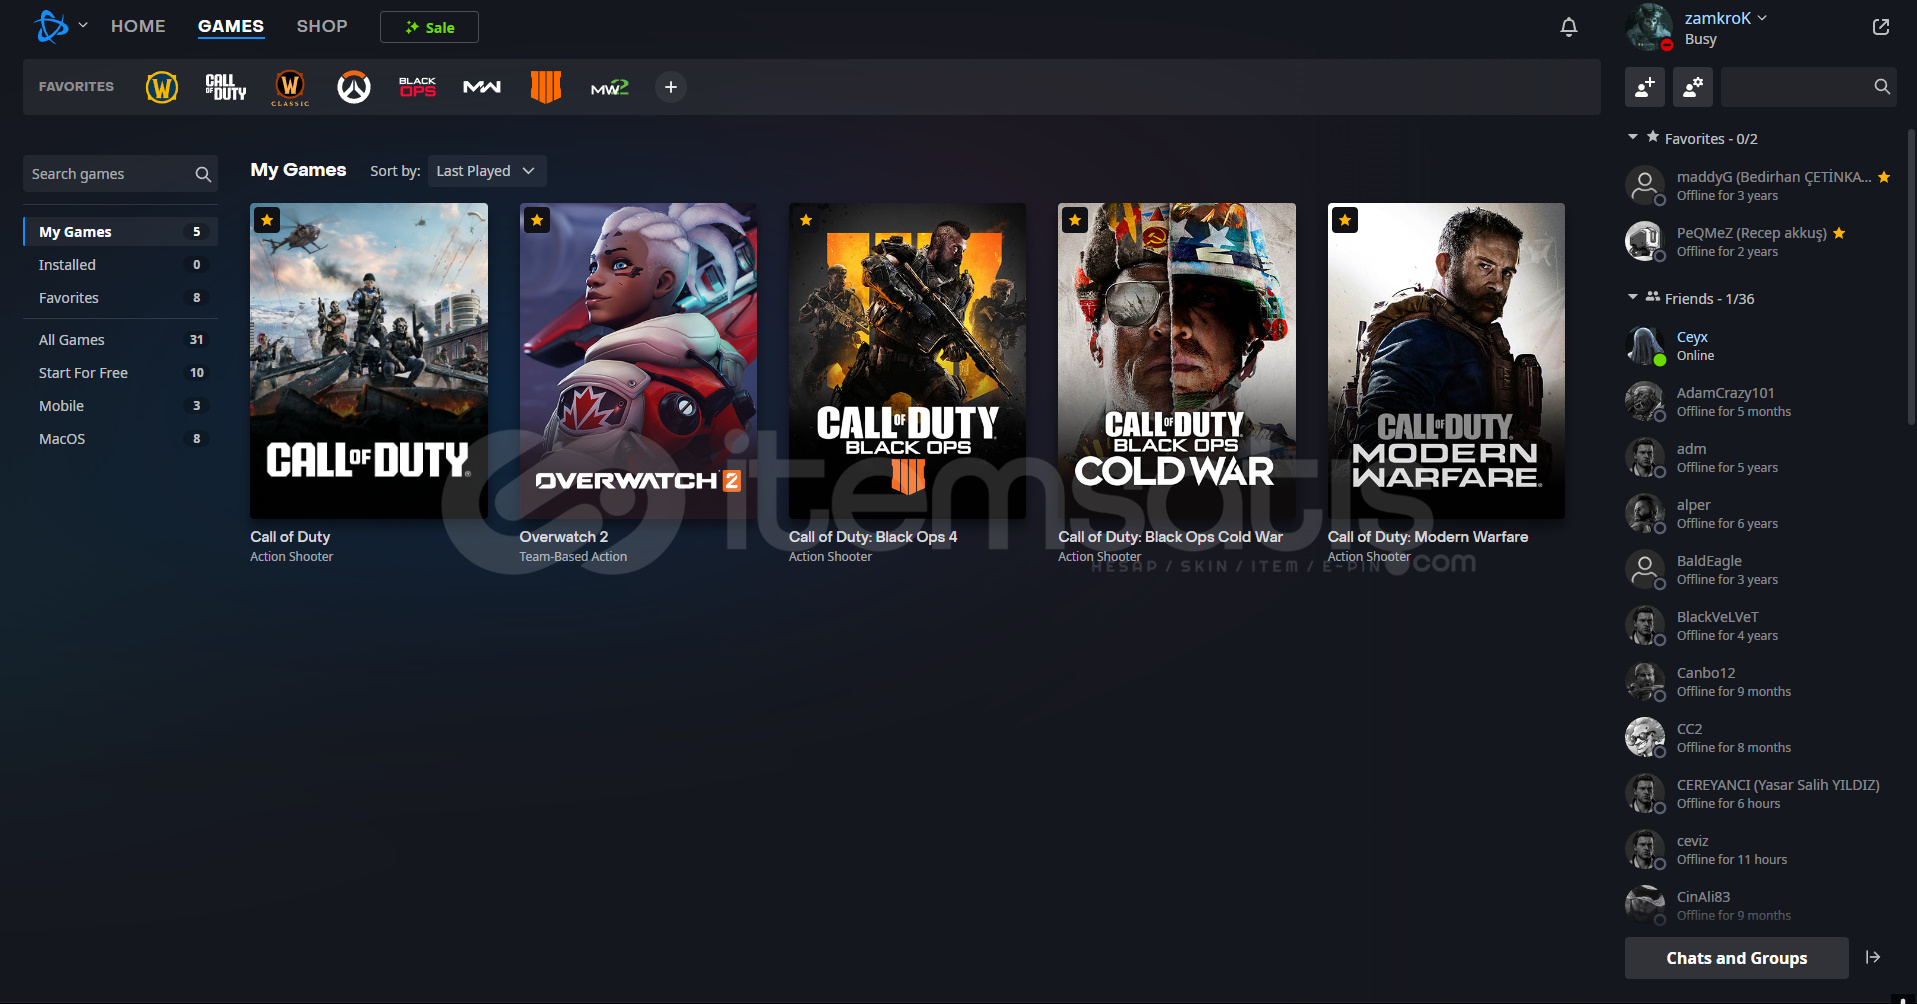Open Call of Duty: Modern Warfare title
The height and width of the screenshot is (1004, 1917).
pos(1428,537)
